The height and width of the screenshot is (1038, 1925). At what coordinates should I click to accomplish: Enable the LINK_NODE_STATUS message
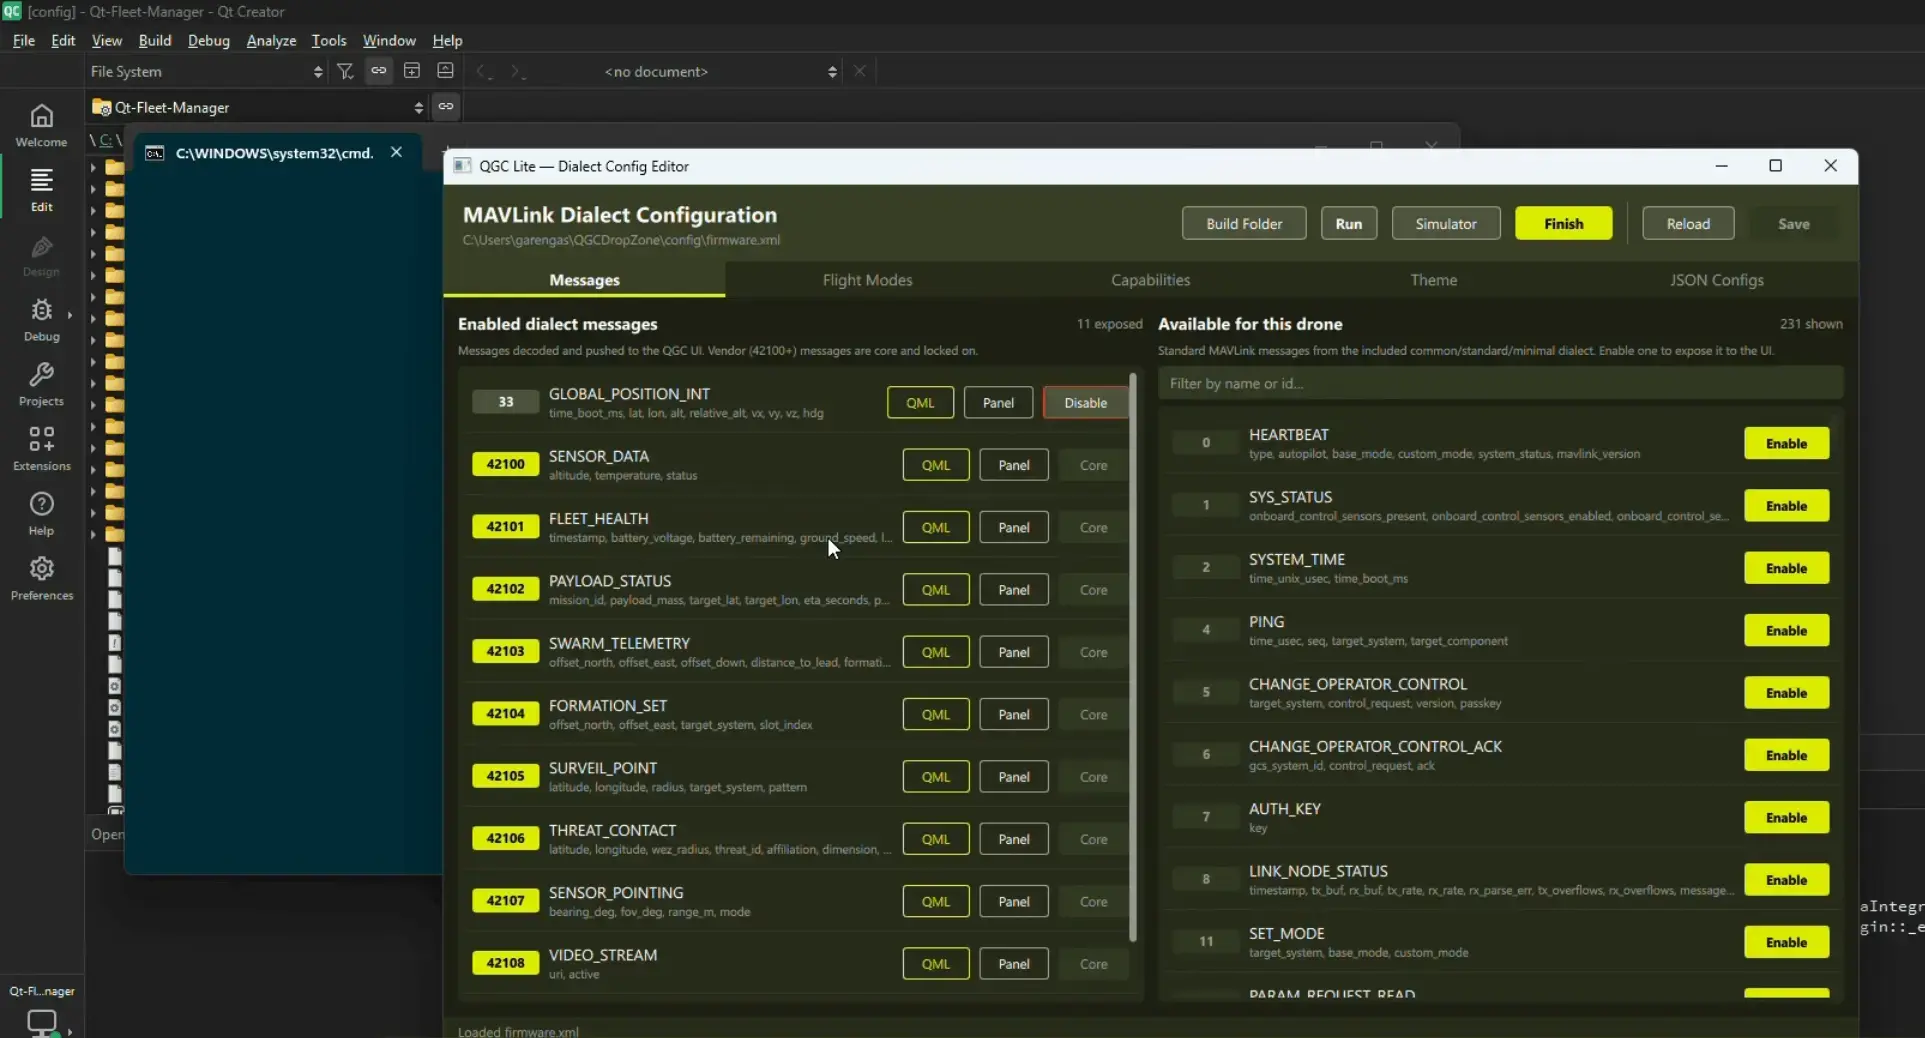coord(1786,879)
